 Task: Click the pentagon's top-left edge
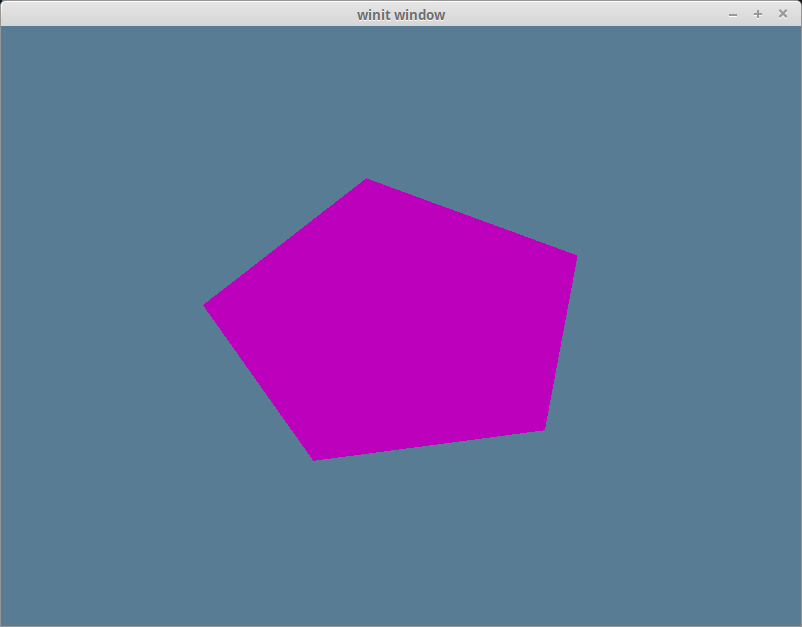click(287, 240)
